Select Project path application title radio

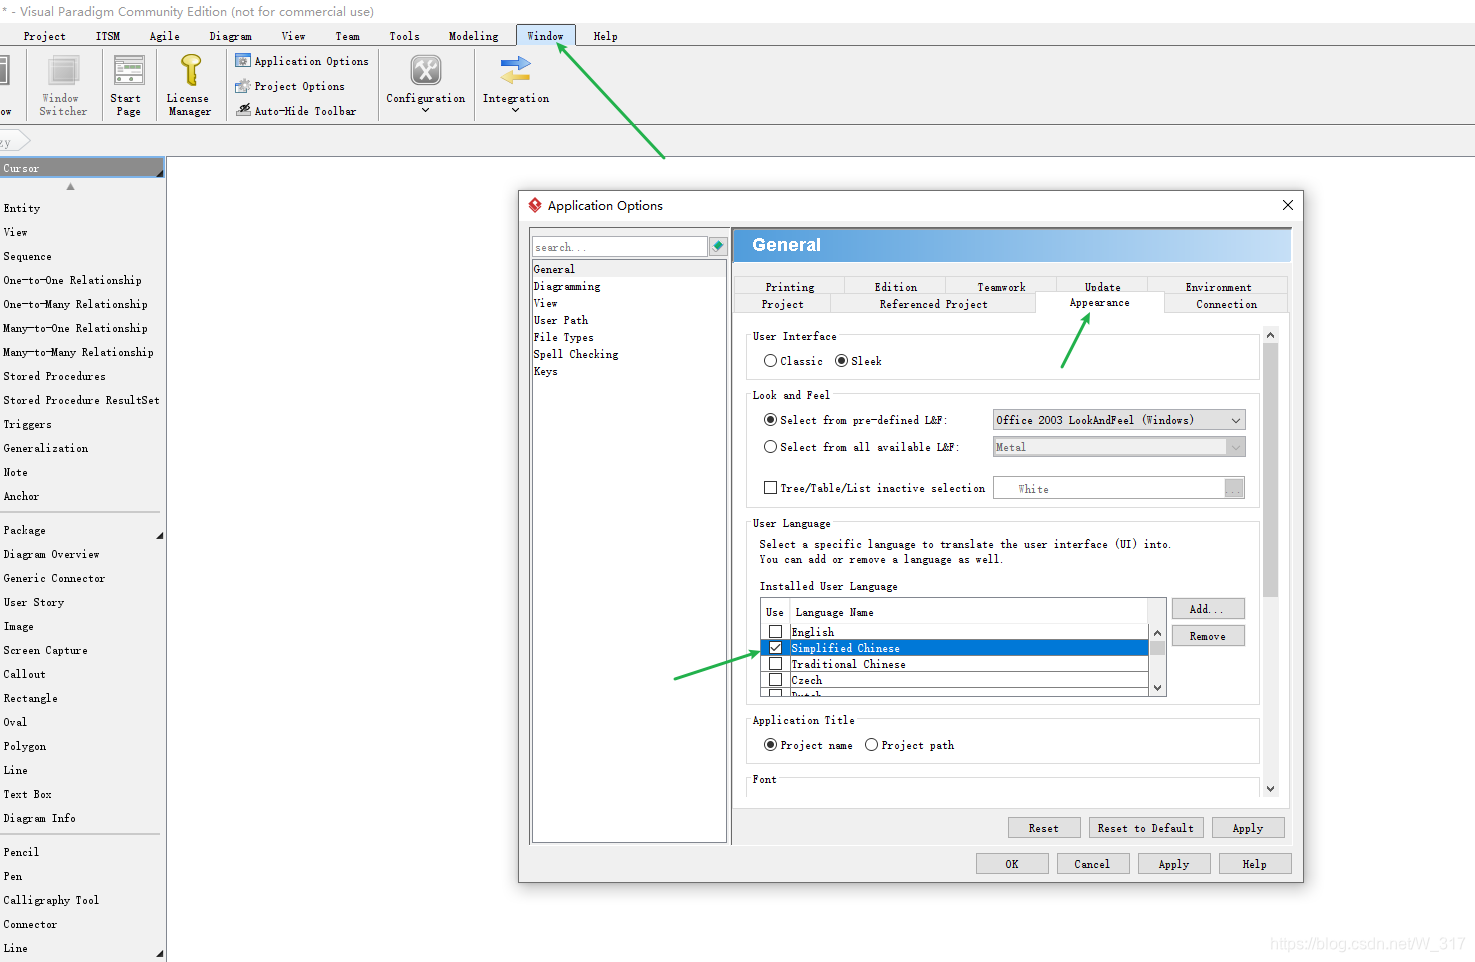871,745
